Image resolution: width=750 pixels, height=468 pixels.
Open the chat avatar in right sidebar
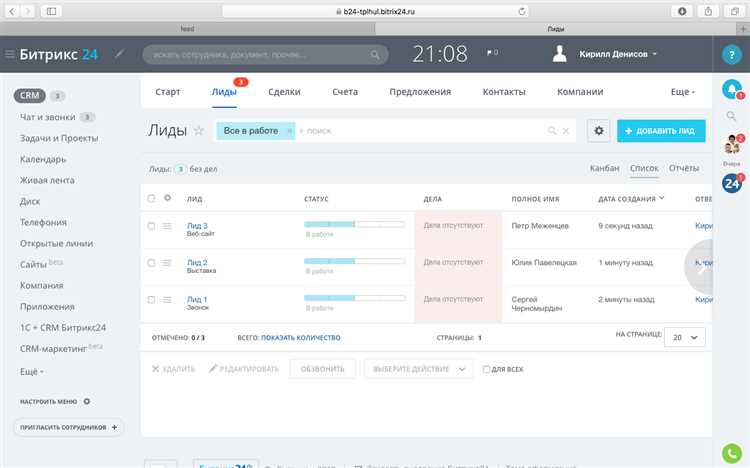tap(732, 144)
